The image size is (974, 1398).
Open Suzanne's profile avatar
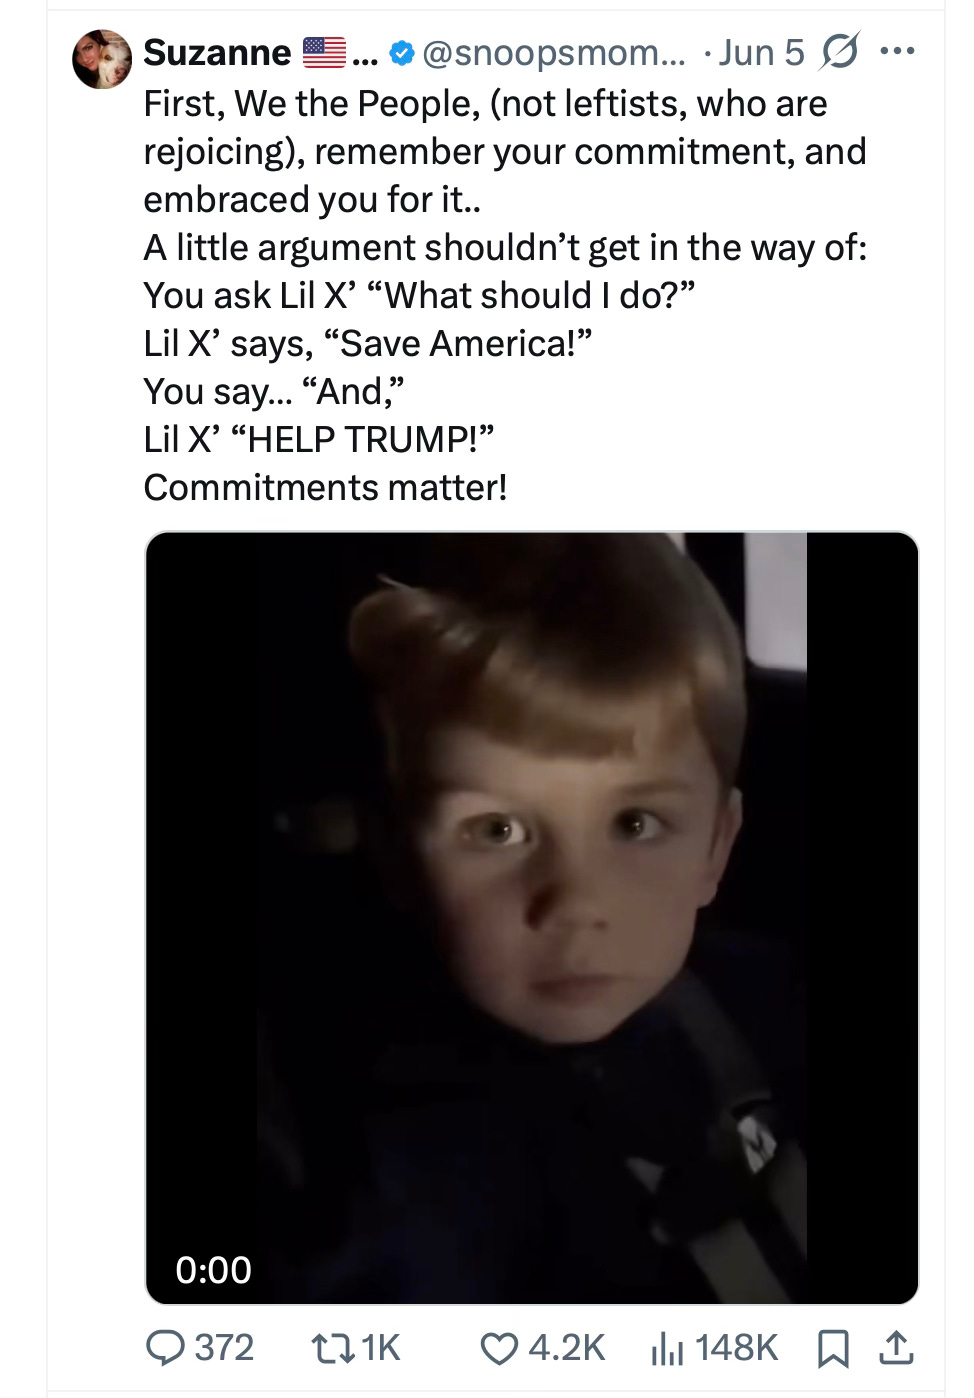(x=102, y=59)
